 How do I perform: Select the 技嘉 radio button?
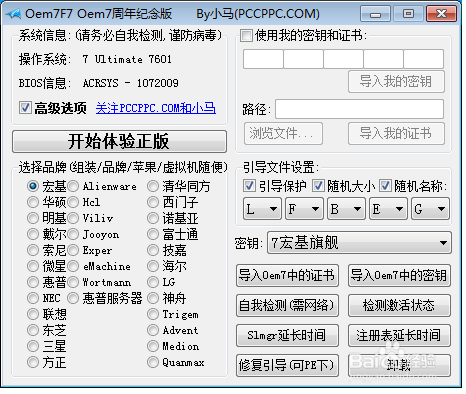pyautogui.click(x=153, y=250)
